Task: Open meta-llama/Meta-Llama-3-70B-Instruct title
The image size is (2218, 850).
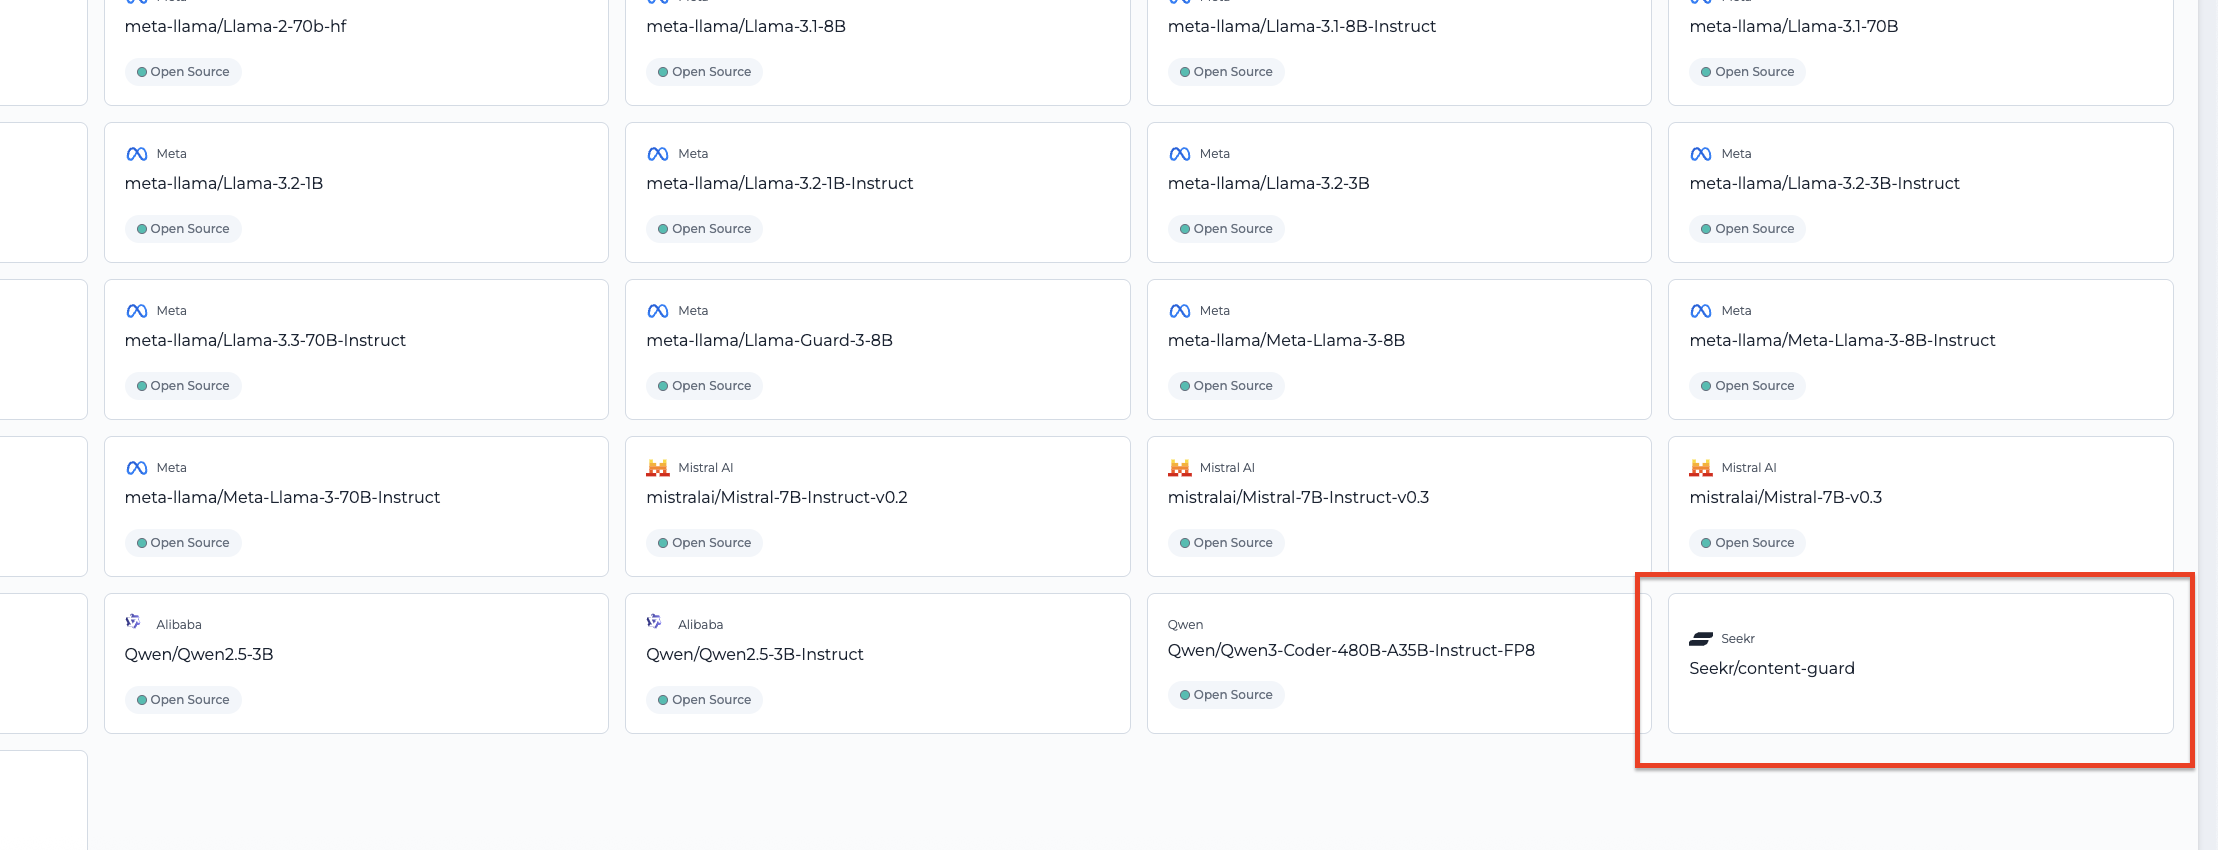Action: (282, 497)
